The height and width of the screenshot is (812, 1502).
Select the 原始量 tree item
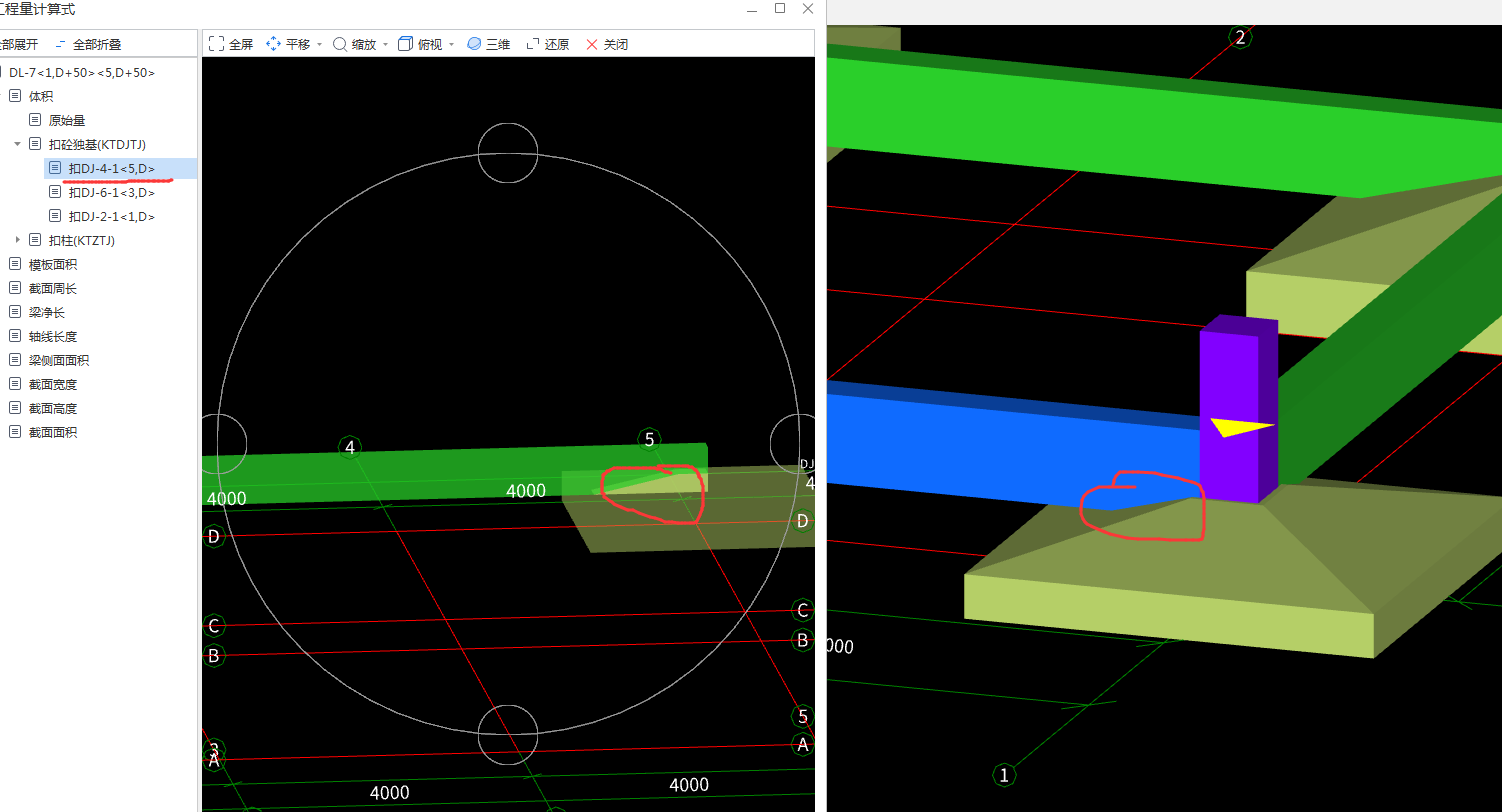(x=67, y=121)
